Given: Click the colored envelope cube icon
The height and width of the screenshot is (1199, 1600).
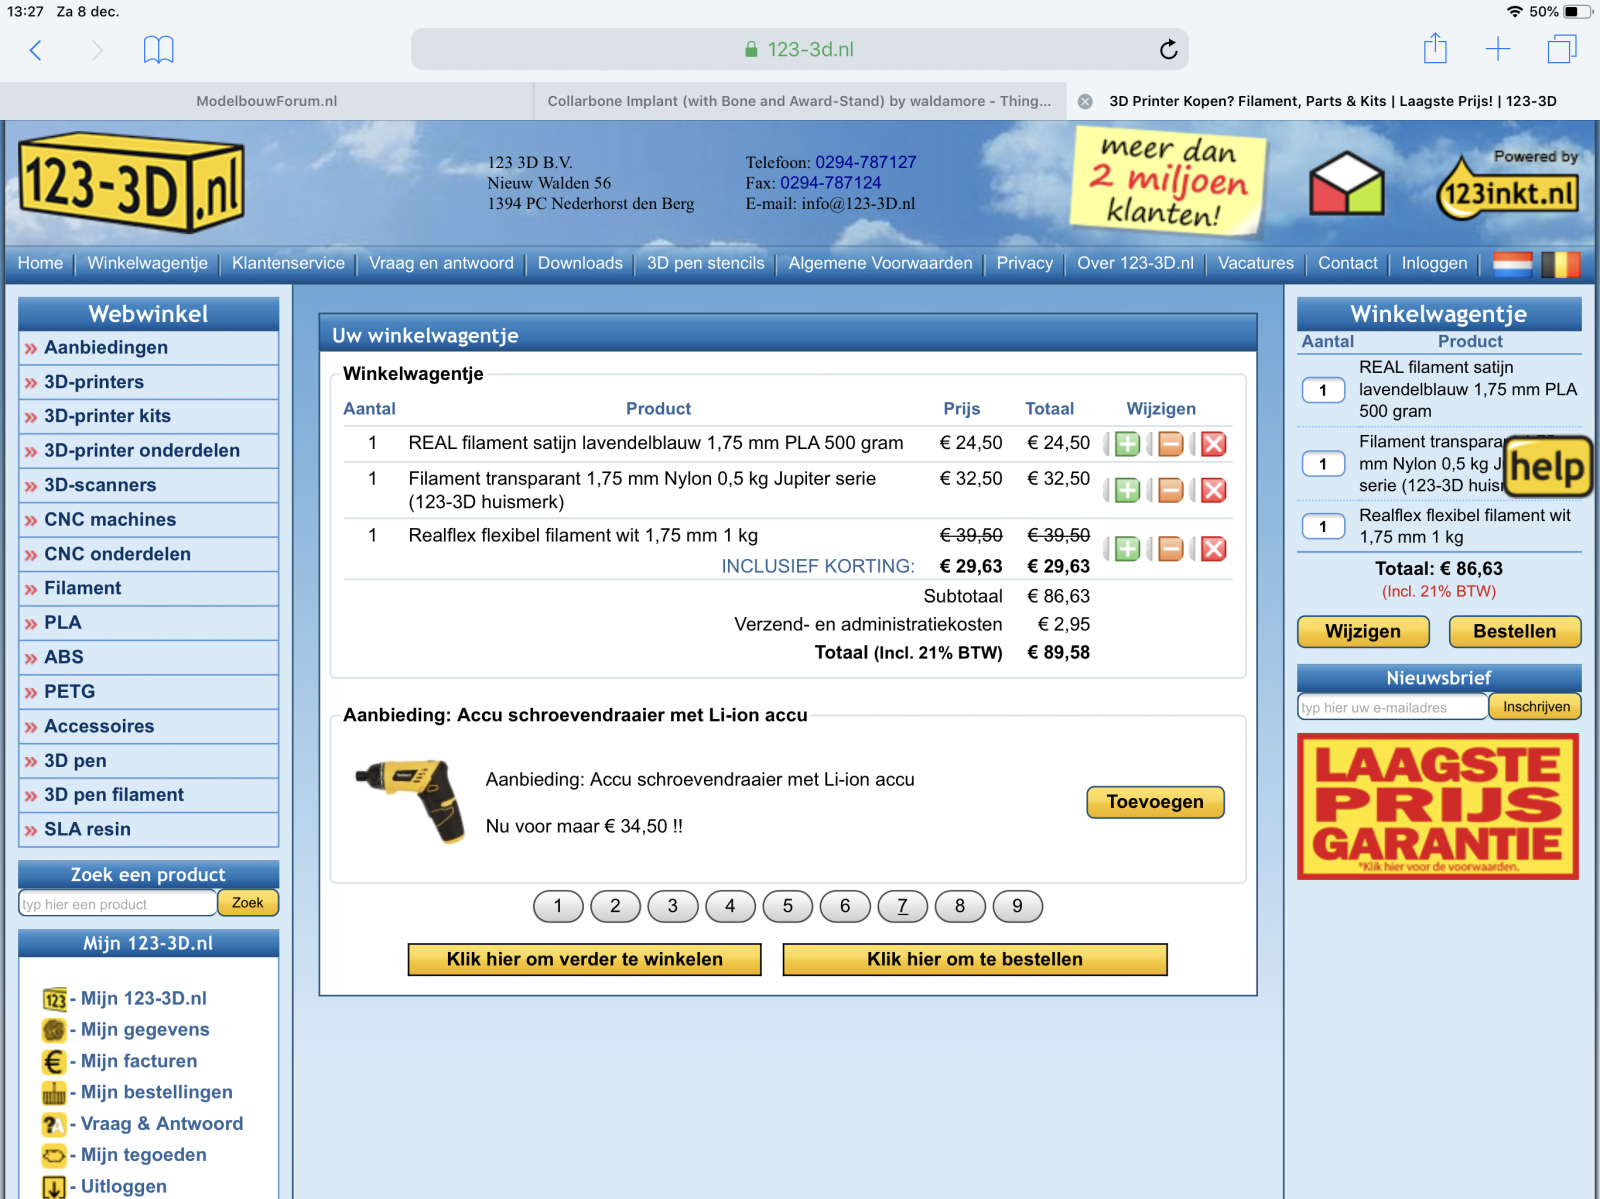Looking at the screenshot, I should point(1347,184).
